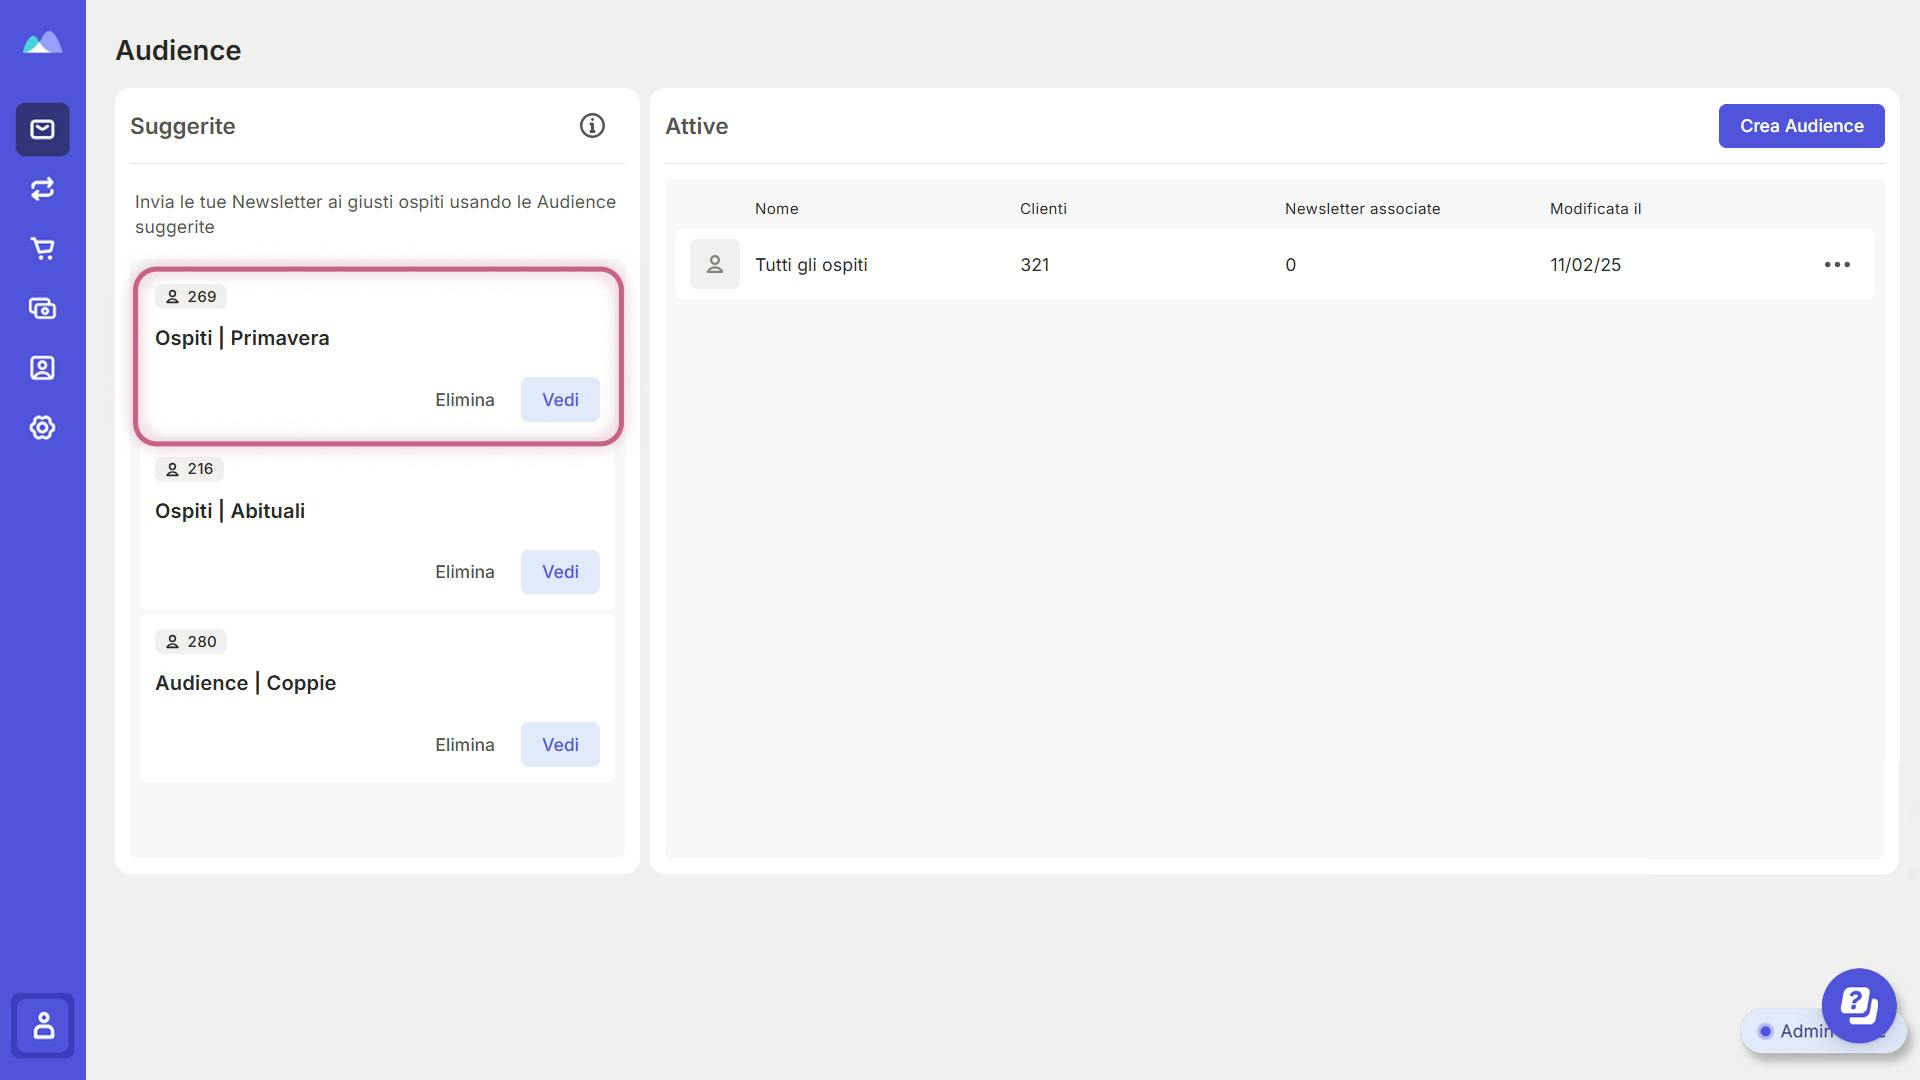Click the Crea Audience button
The image size is (1920, 1080).
click(x=1801, y=126)
